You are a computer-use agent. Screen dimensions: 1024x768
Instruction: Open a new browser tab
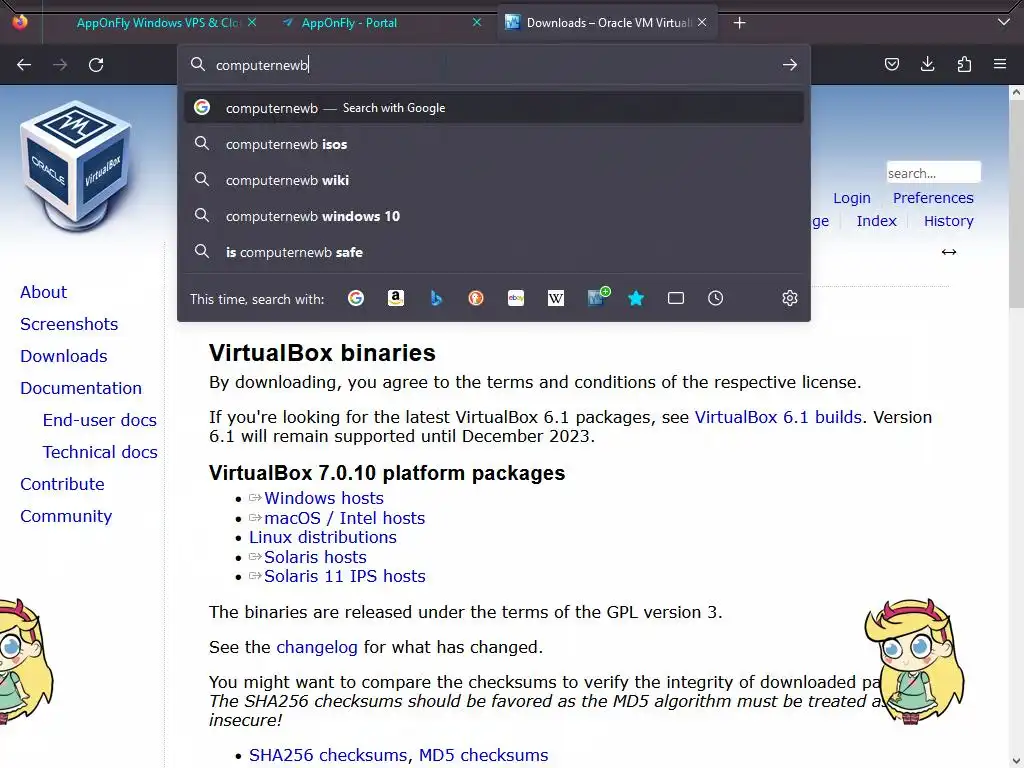(x=739, y=23)
